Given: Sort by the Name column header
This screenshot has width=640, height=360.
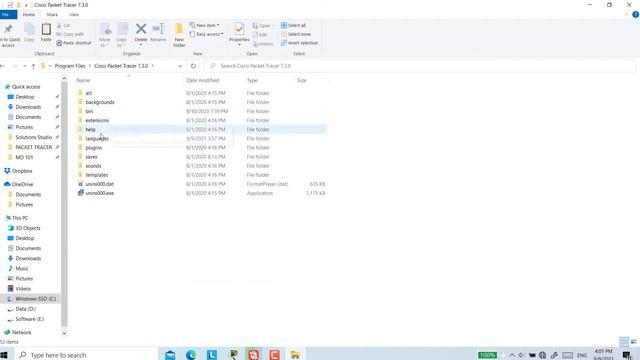Looking at the screenshot, I should click(x=83, y=80).
